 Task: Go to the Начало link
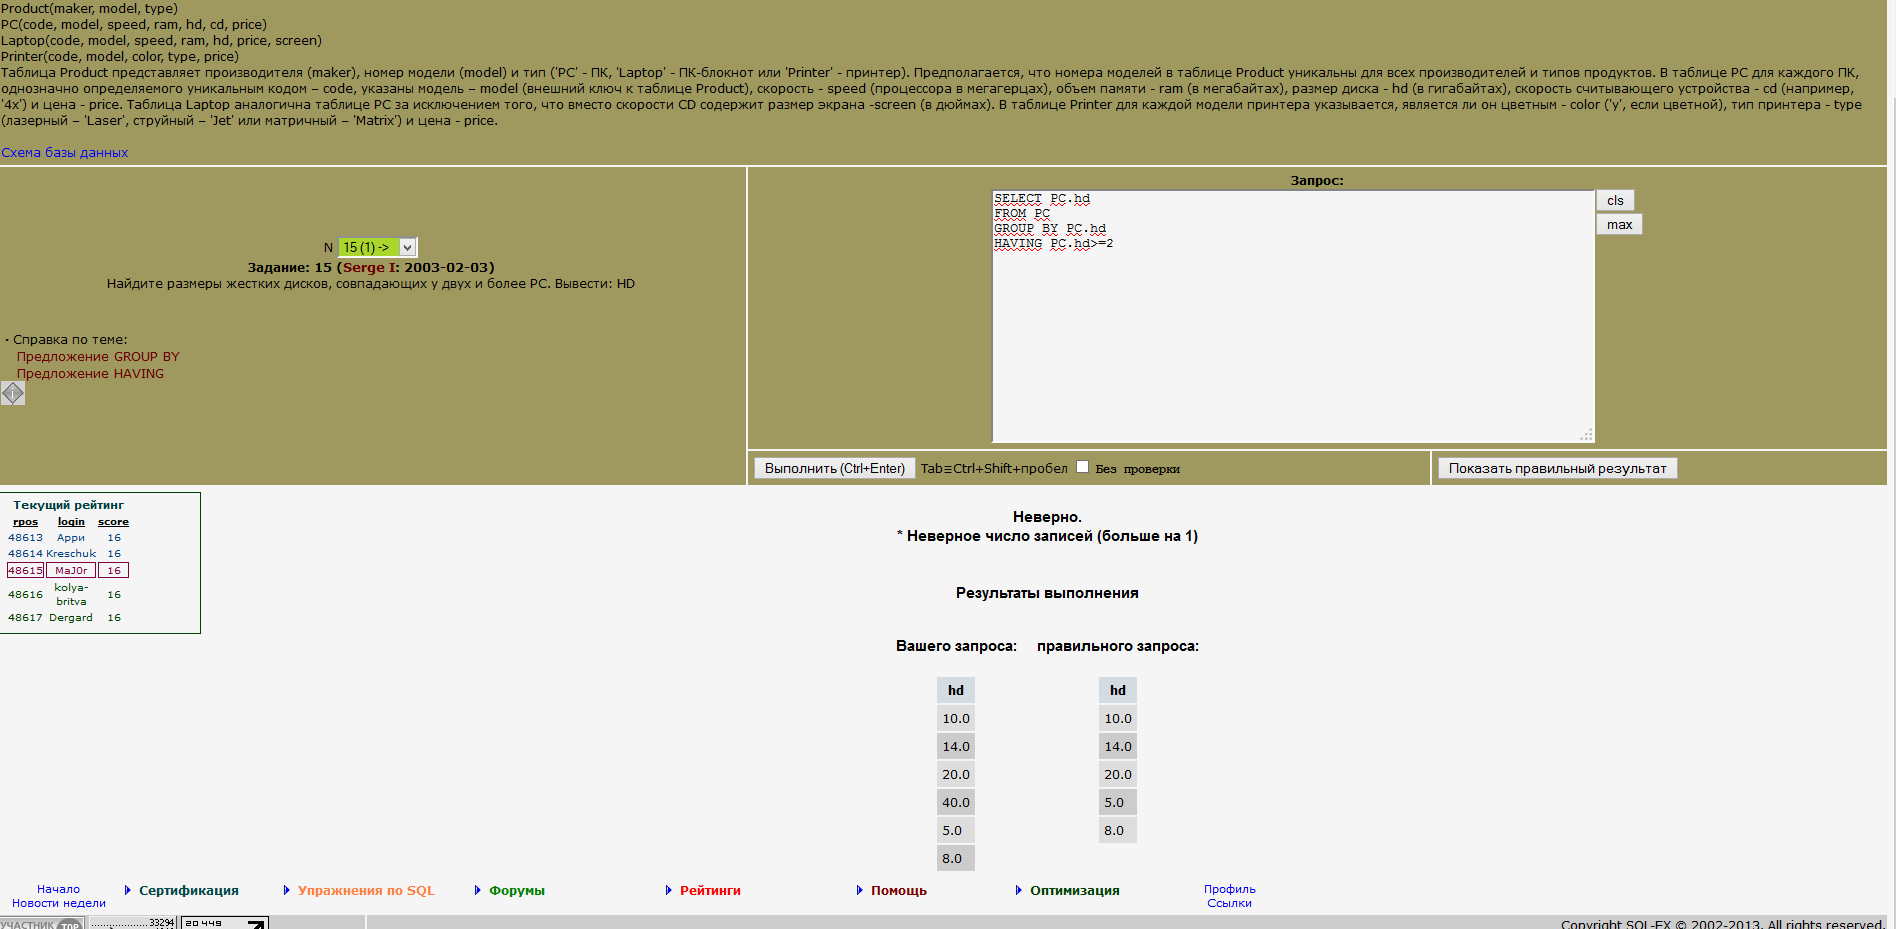pyautogui.click(x=58, y=889)
